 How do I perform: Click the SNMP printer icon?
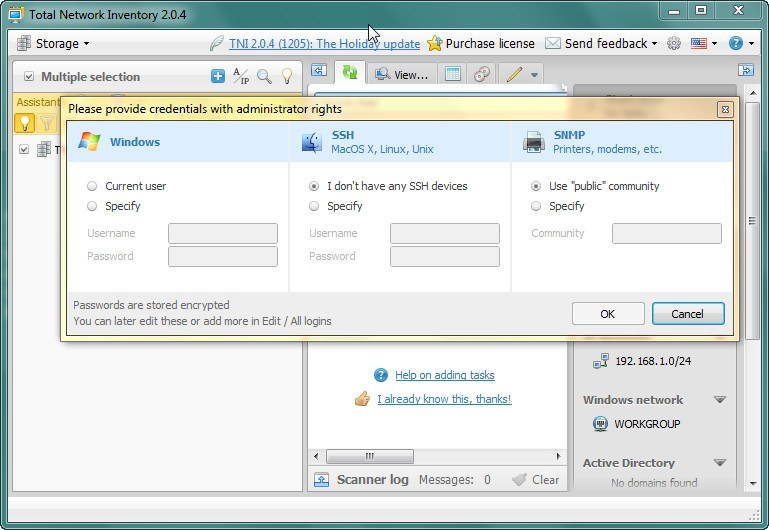[x=534, y=142]
